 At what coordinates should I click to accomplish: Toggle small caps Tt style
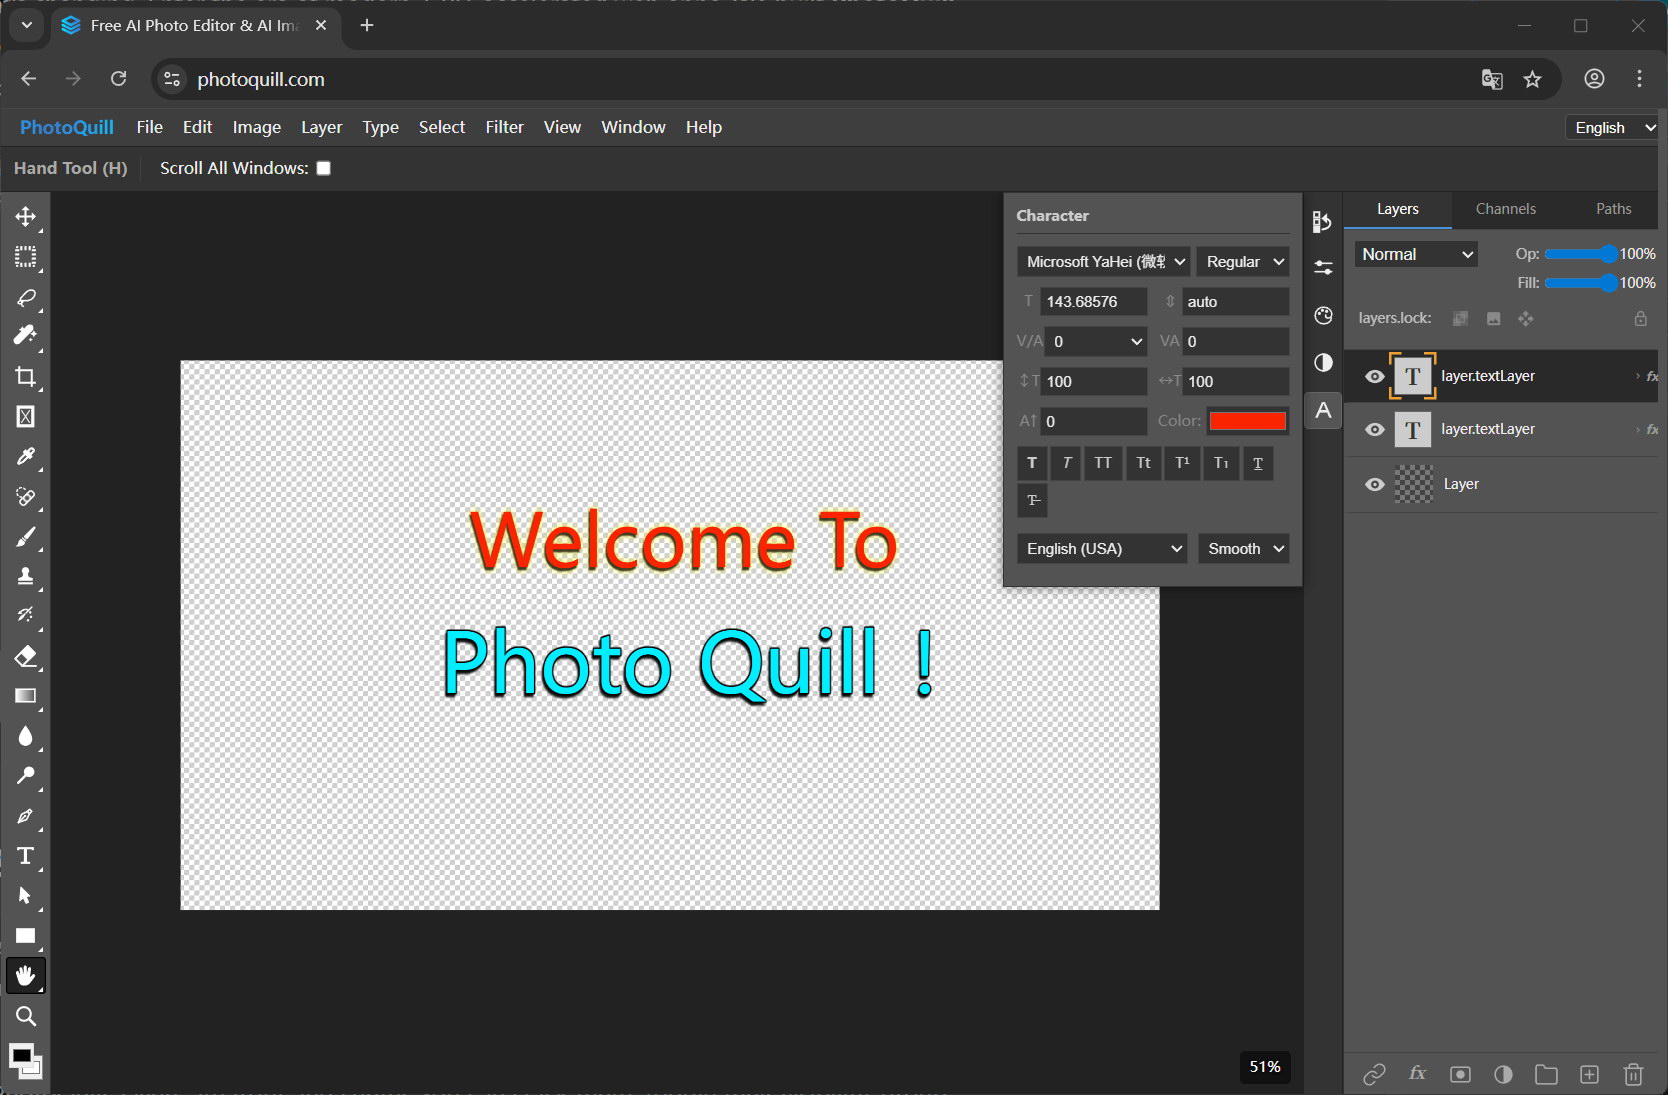click(x=1143, y=463)
